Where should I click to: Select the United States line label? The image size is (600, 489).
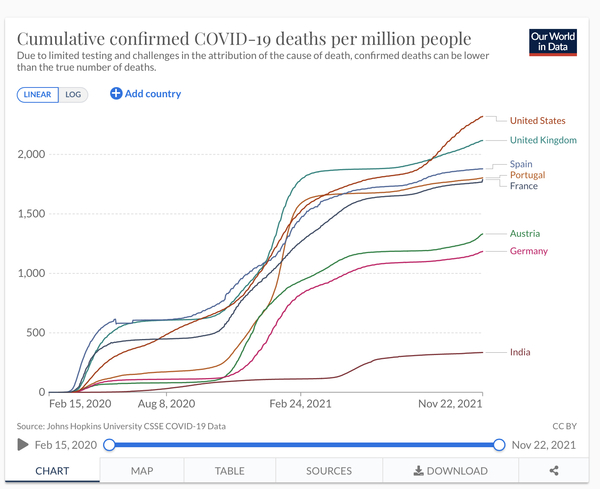[537, 121]
